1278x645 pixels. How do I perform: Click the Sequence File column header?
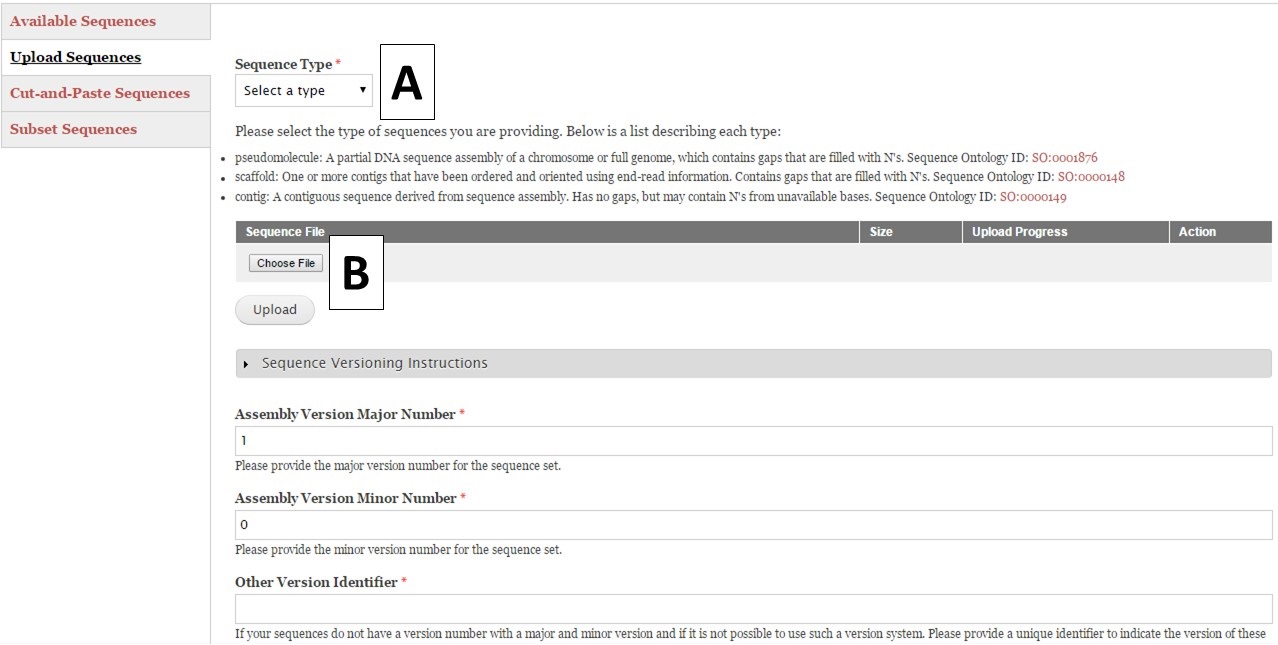[285, 232]
